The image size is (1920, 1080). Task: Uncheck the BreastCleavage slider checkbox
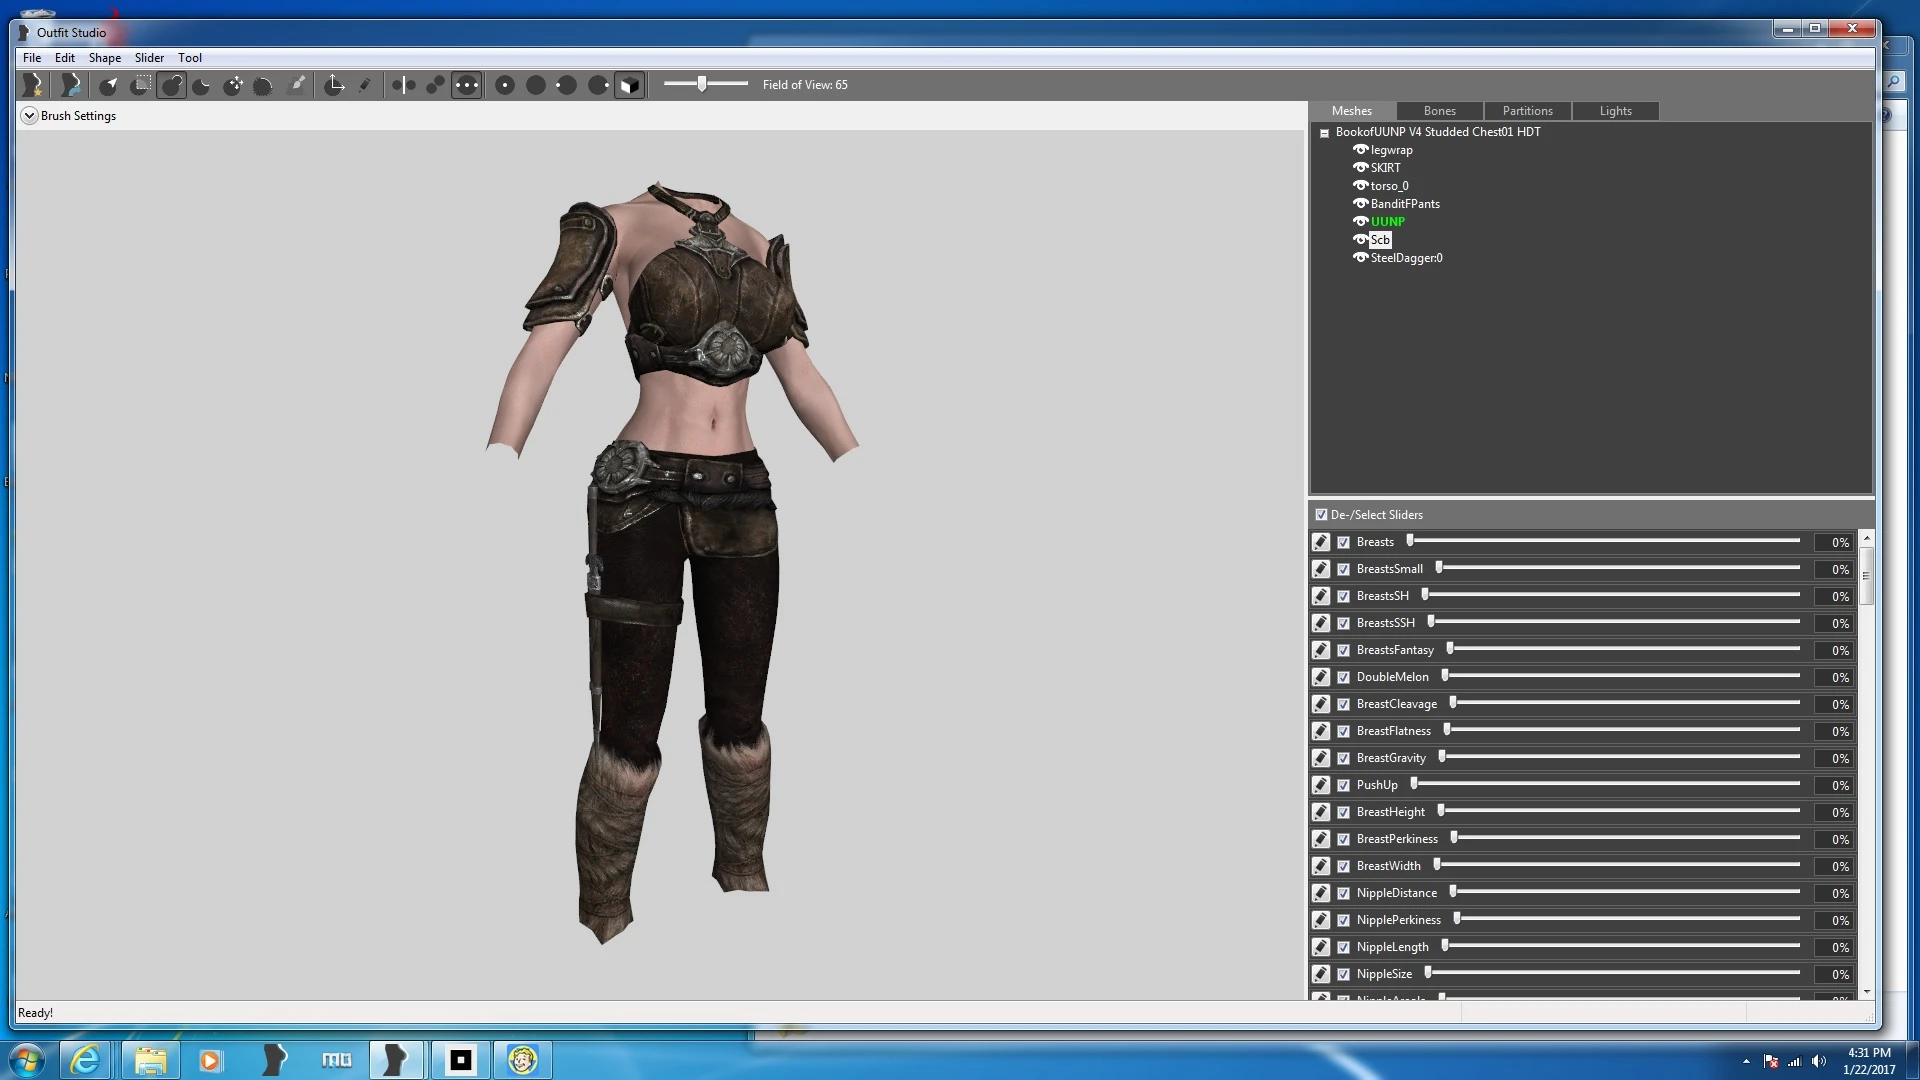pos(1344,704)
